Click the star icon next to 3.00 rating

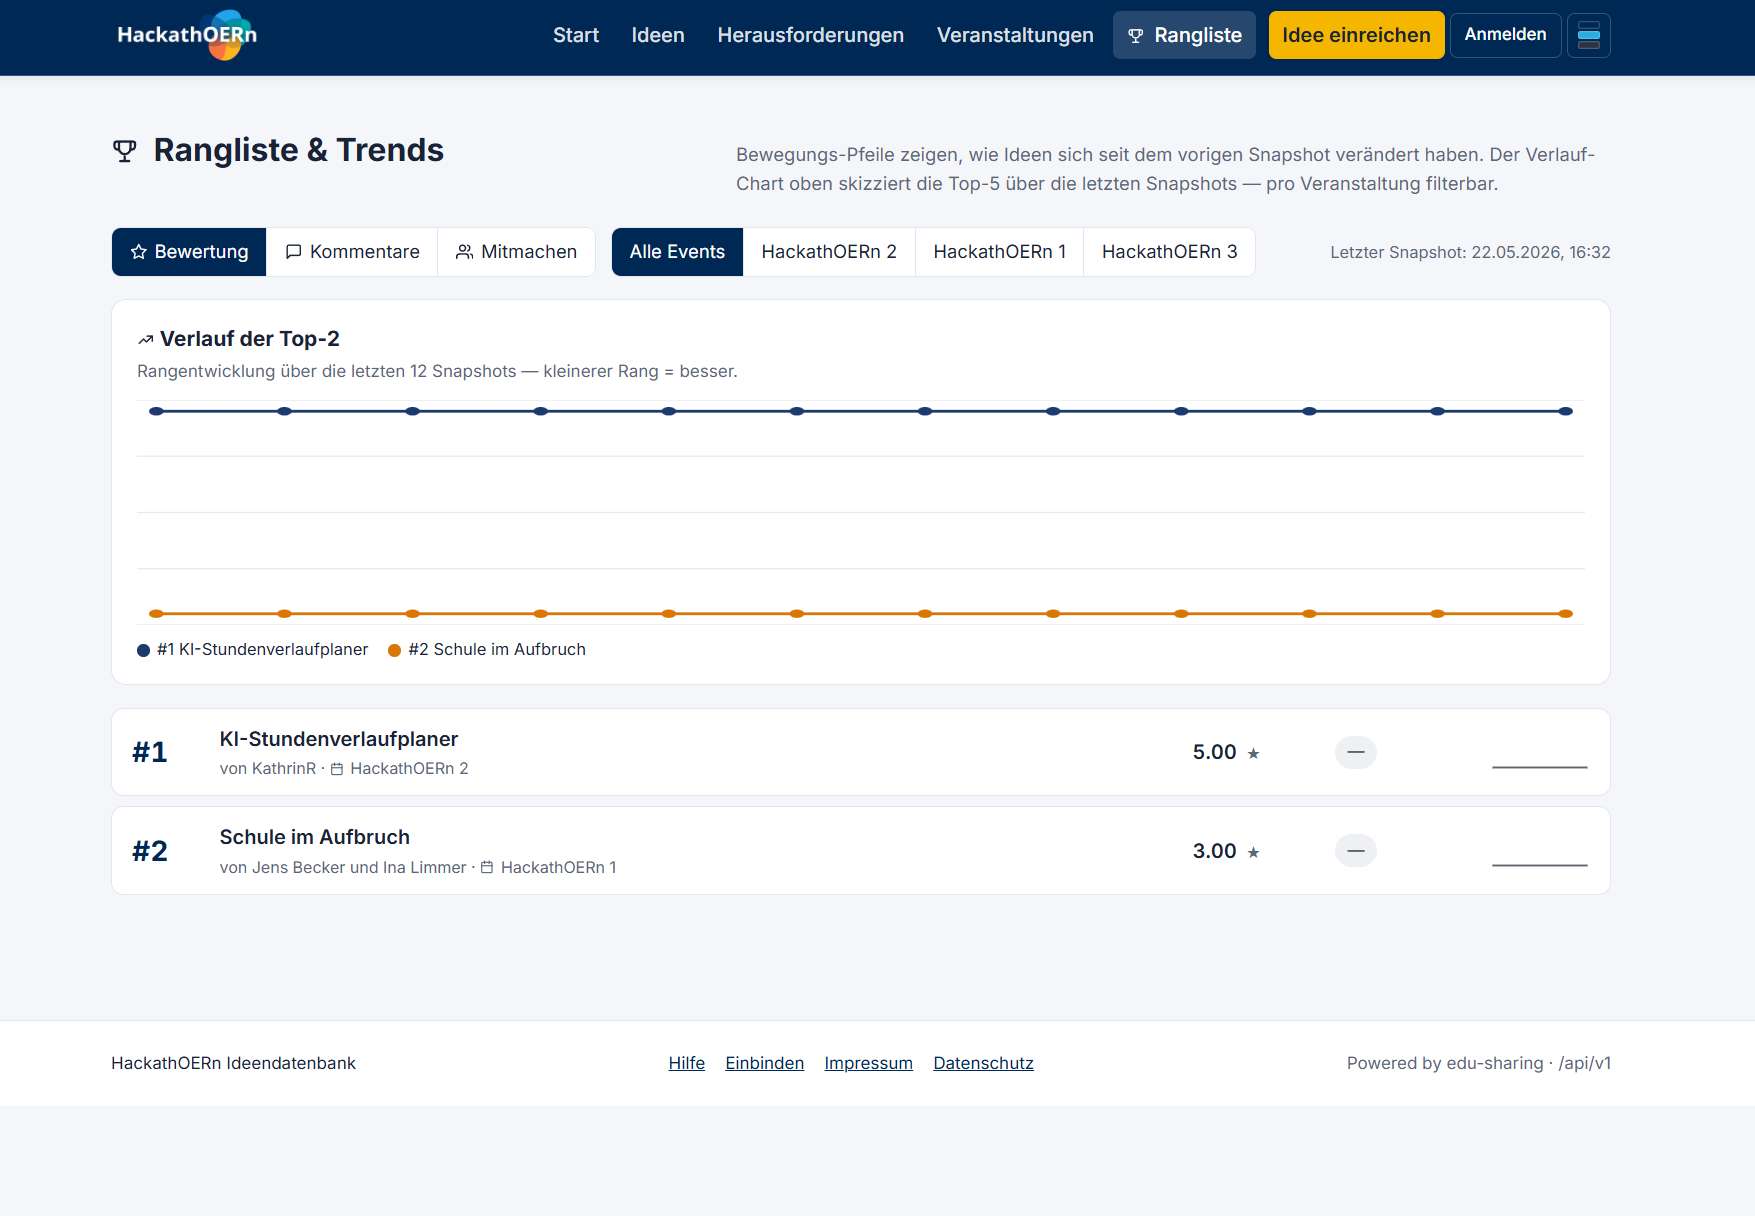pos(1253,852)
